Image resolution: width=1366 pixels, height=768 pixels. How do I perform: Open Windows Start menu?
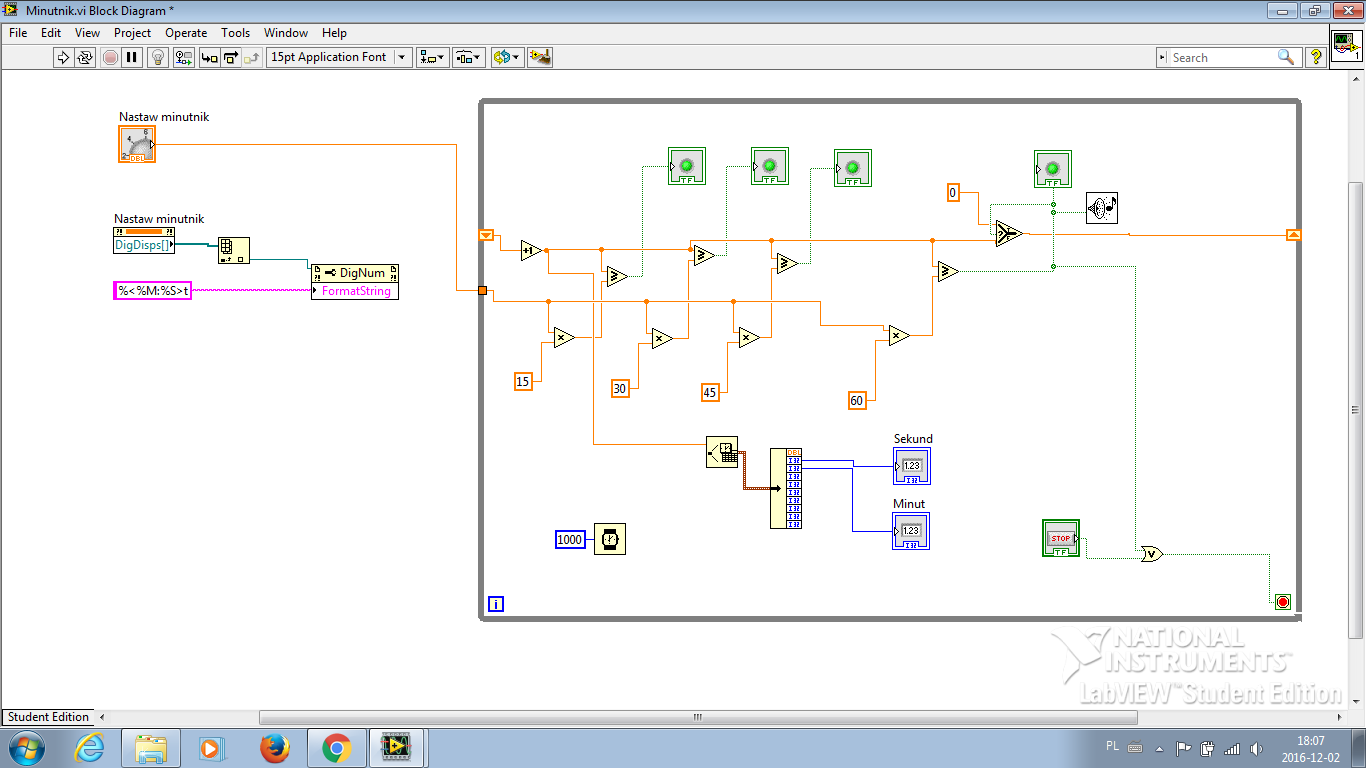point(26,747)
